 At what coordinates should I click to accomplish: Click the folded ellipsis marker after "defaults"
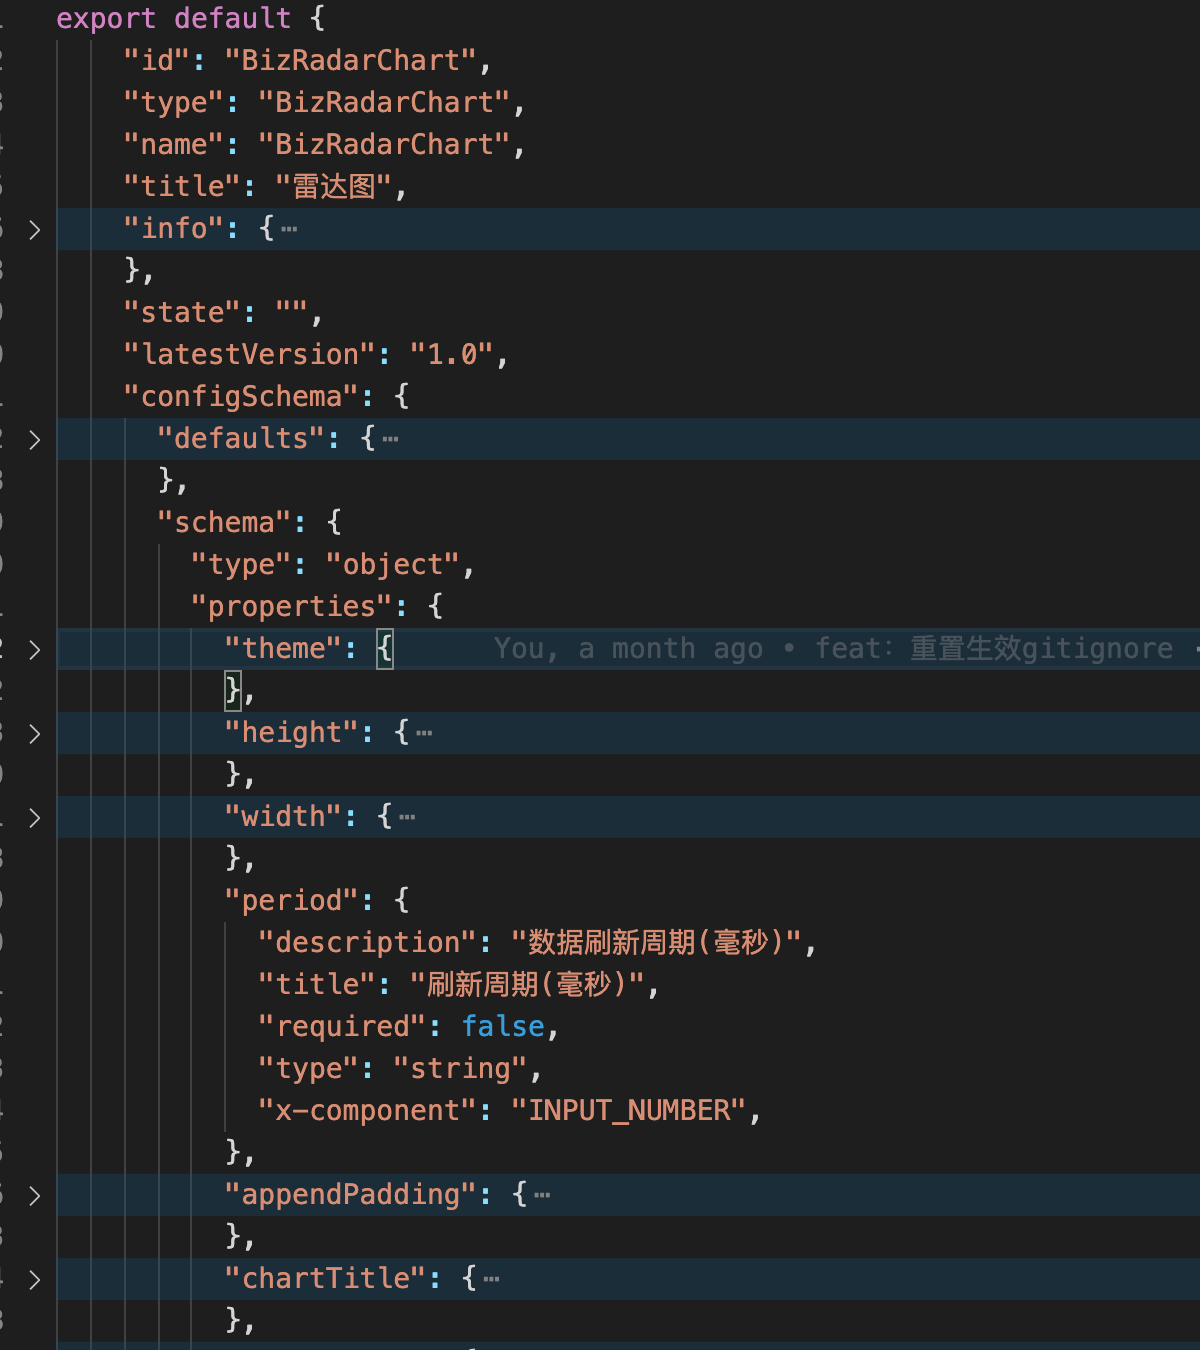pyautogui.click(x=390, y=439)
